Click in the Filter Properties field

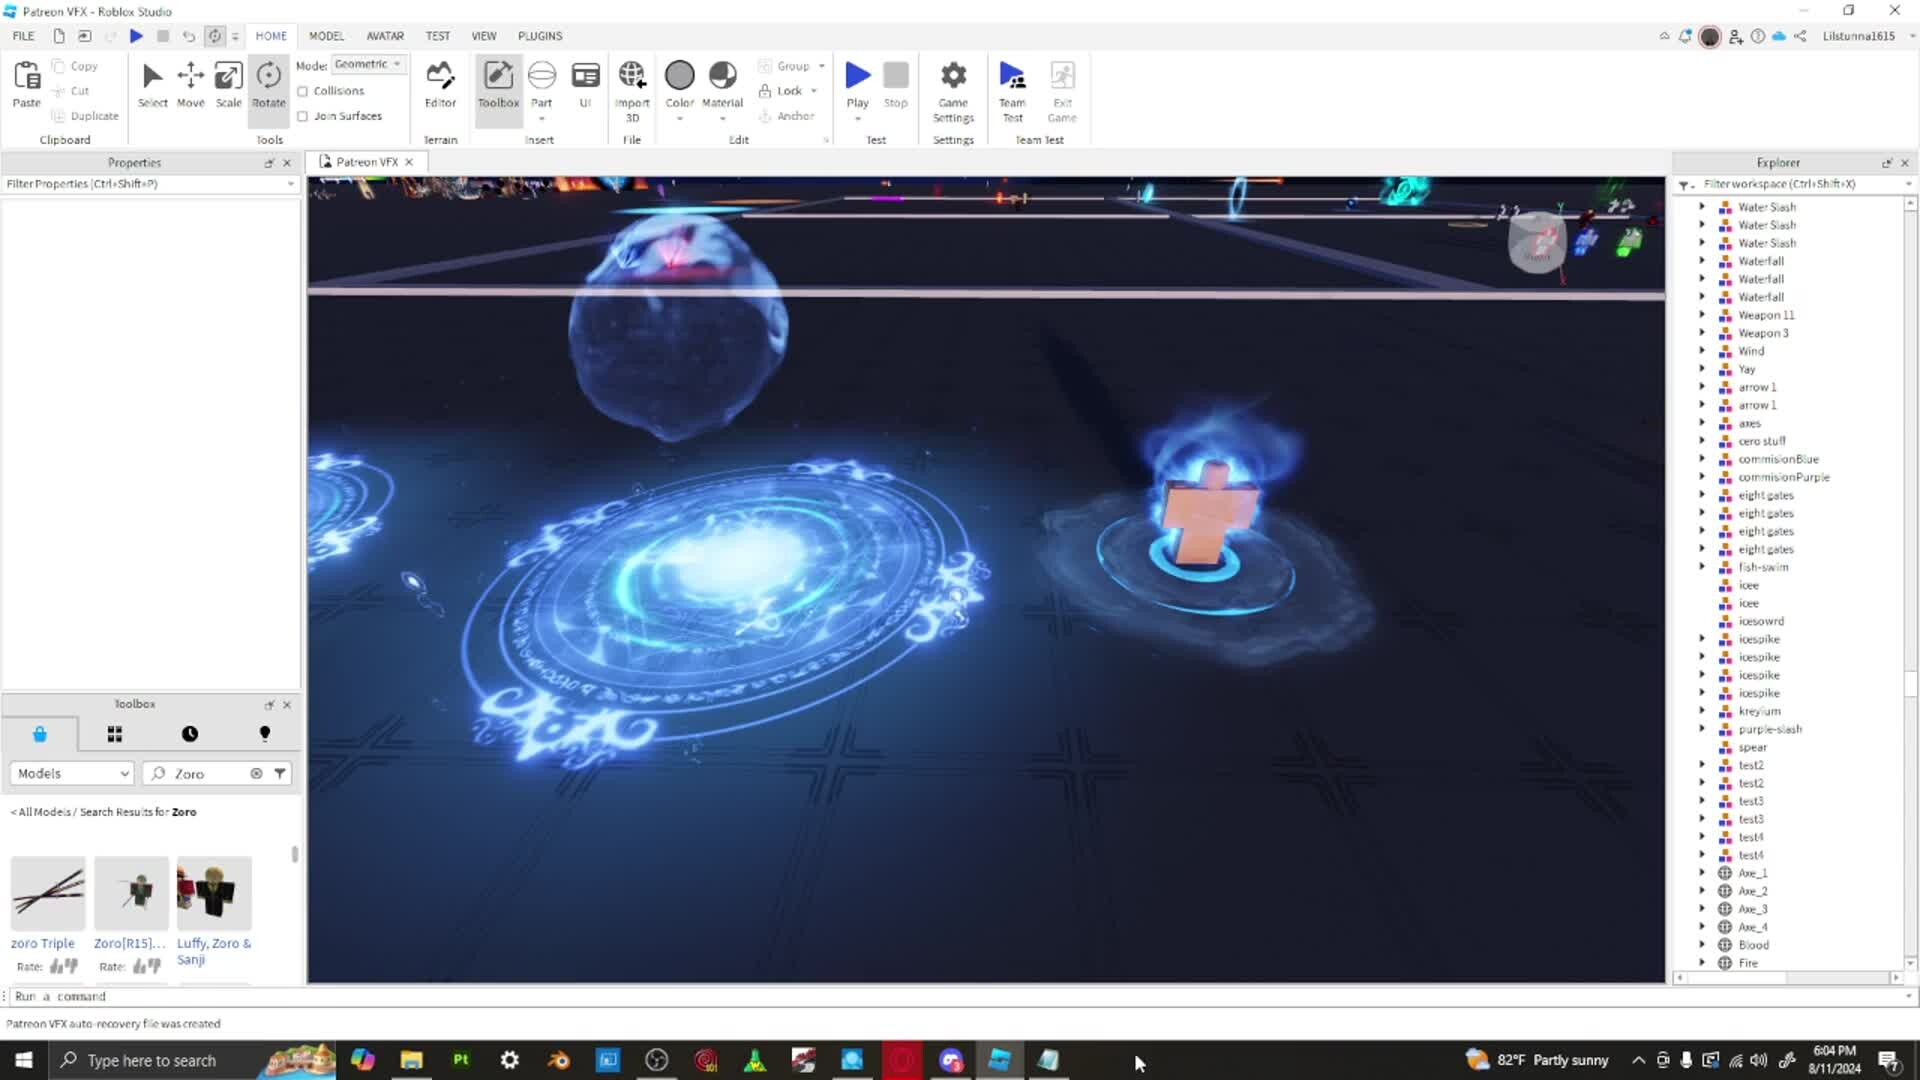pos(150,184)
